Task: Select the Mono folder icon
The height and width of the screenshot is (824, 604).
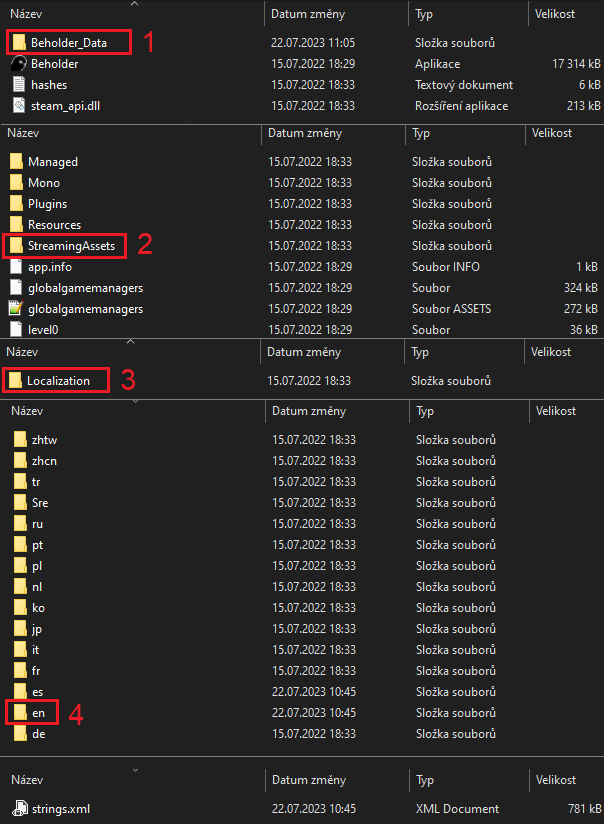Action: click(16, 182)
